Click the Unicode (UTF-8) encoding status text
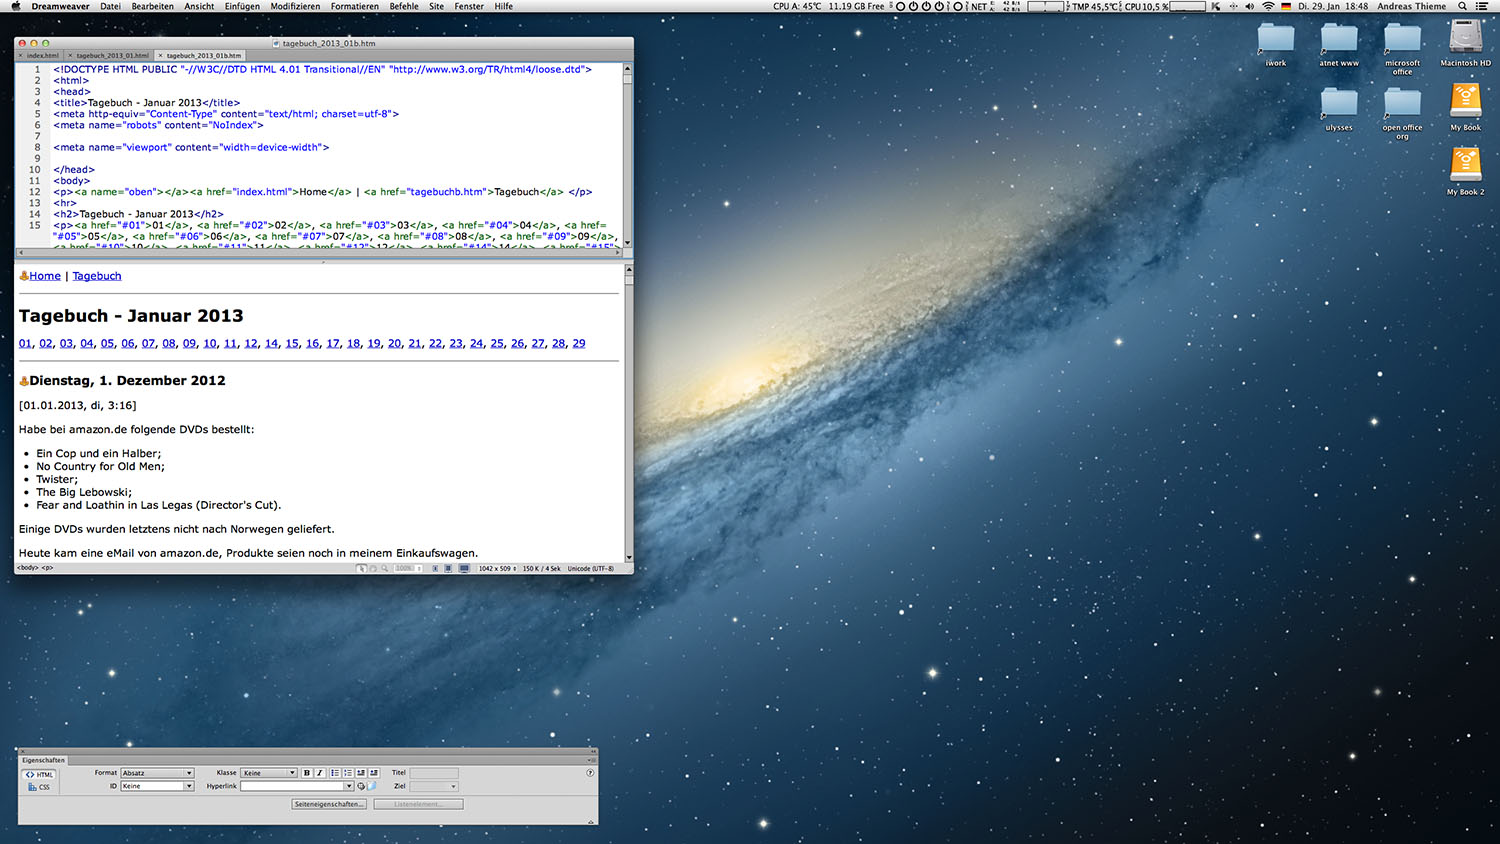Viewport: 1500px width, 844px height. [x=591, y=568]
